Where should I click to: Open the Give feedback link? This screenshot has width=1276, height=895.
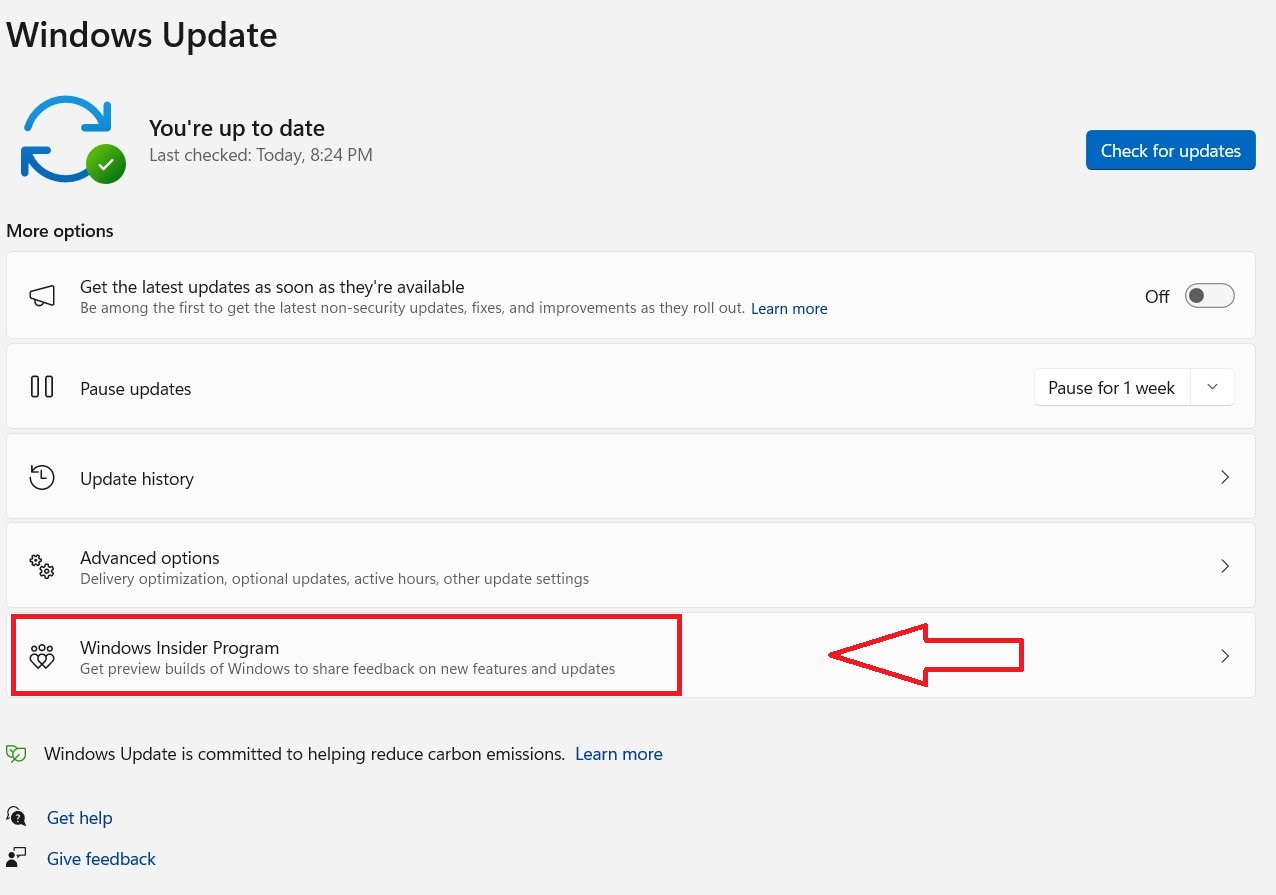tap(101, 859)
